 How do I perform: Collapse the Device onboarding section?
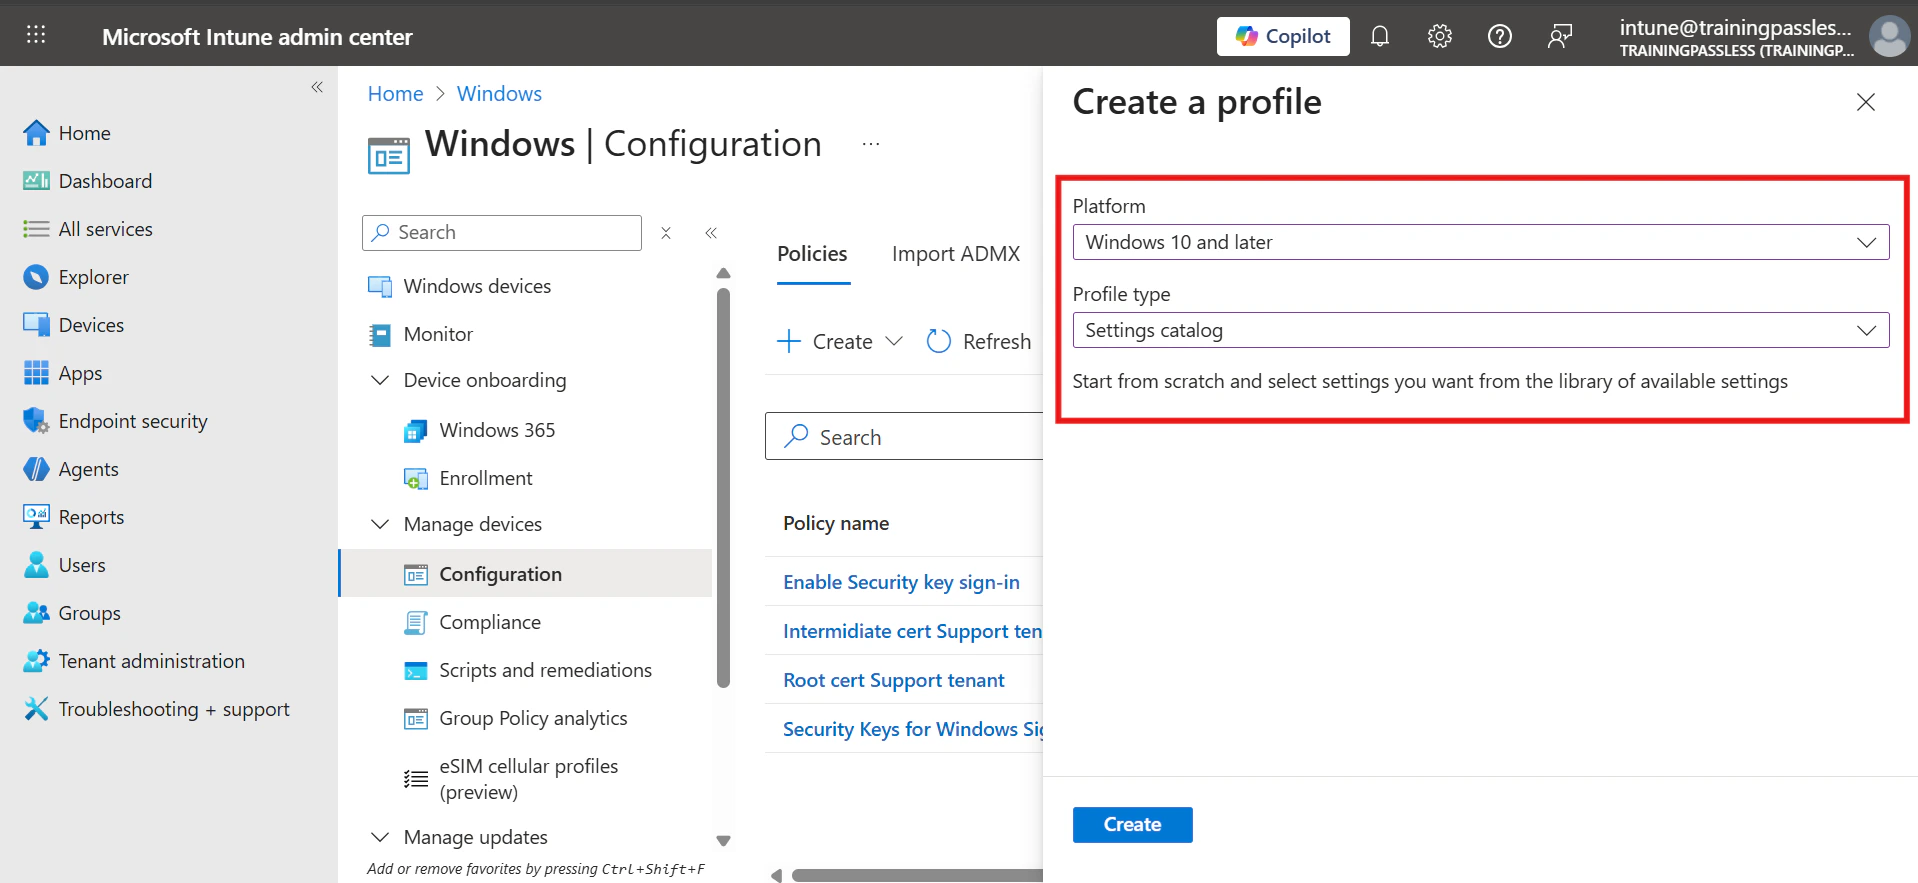tap(380, 380)
